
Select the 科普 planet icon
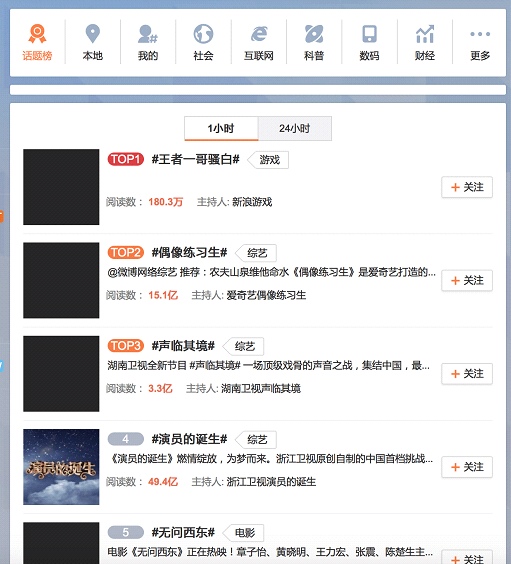(x=314, y=34)
